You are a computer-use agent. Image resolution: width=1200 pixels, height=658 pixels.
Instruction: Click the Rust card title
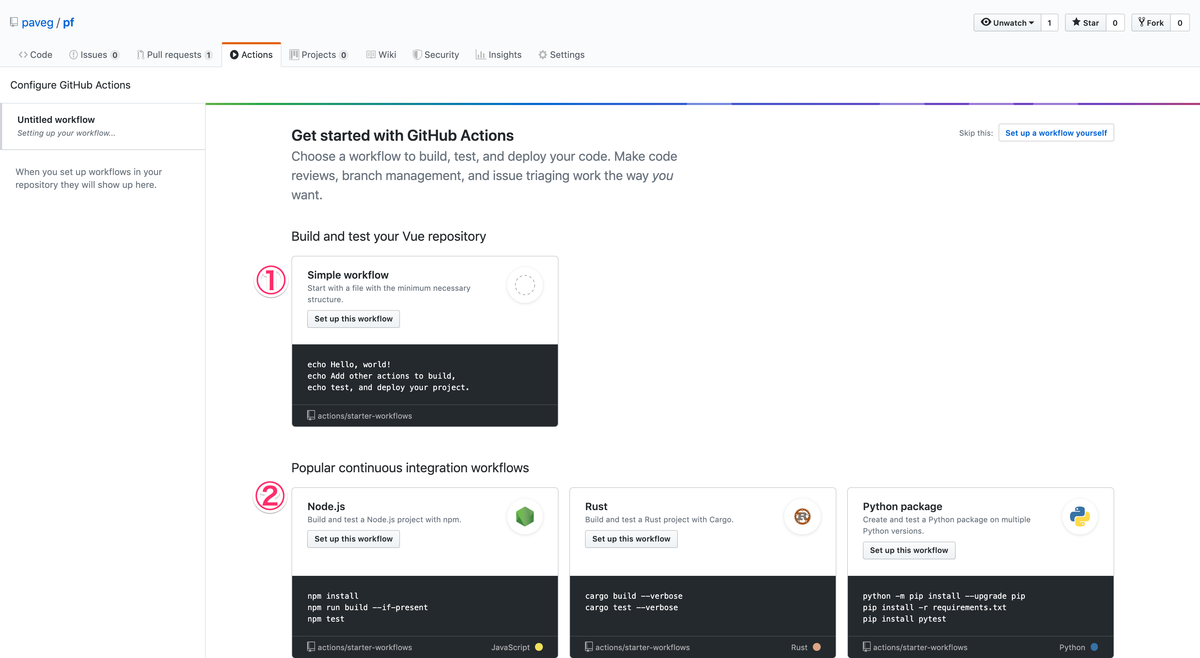(596, 507)
